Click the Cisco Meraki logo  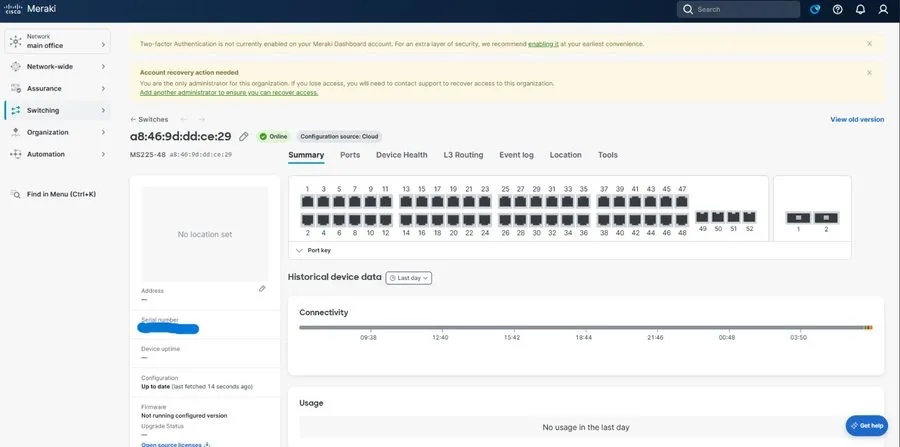pos(30,9)
